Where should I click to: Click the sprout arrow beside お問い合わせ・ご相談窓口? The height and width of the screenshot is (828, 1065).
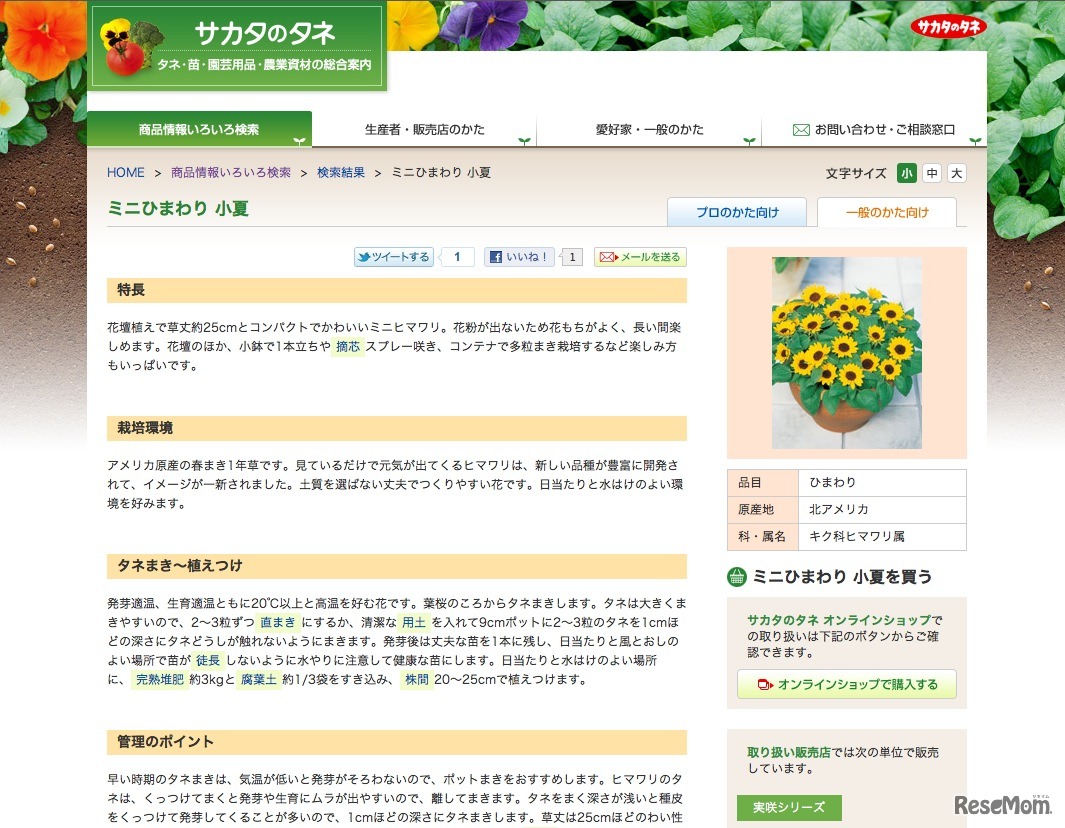(x=975, y=141)
